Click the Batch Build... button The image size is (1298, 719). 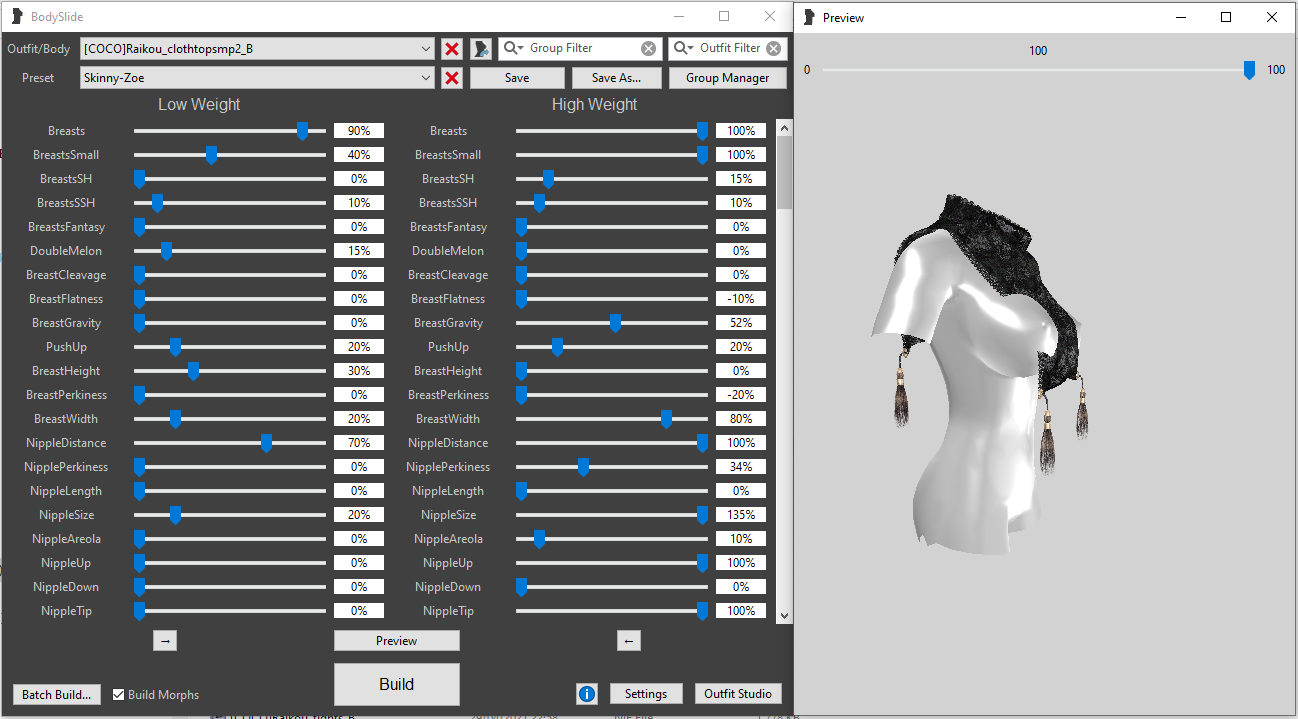pos(57,695)
